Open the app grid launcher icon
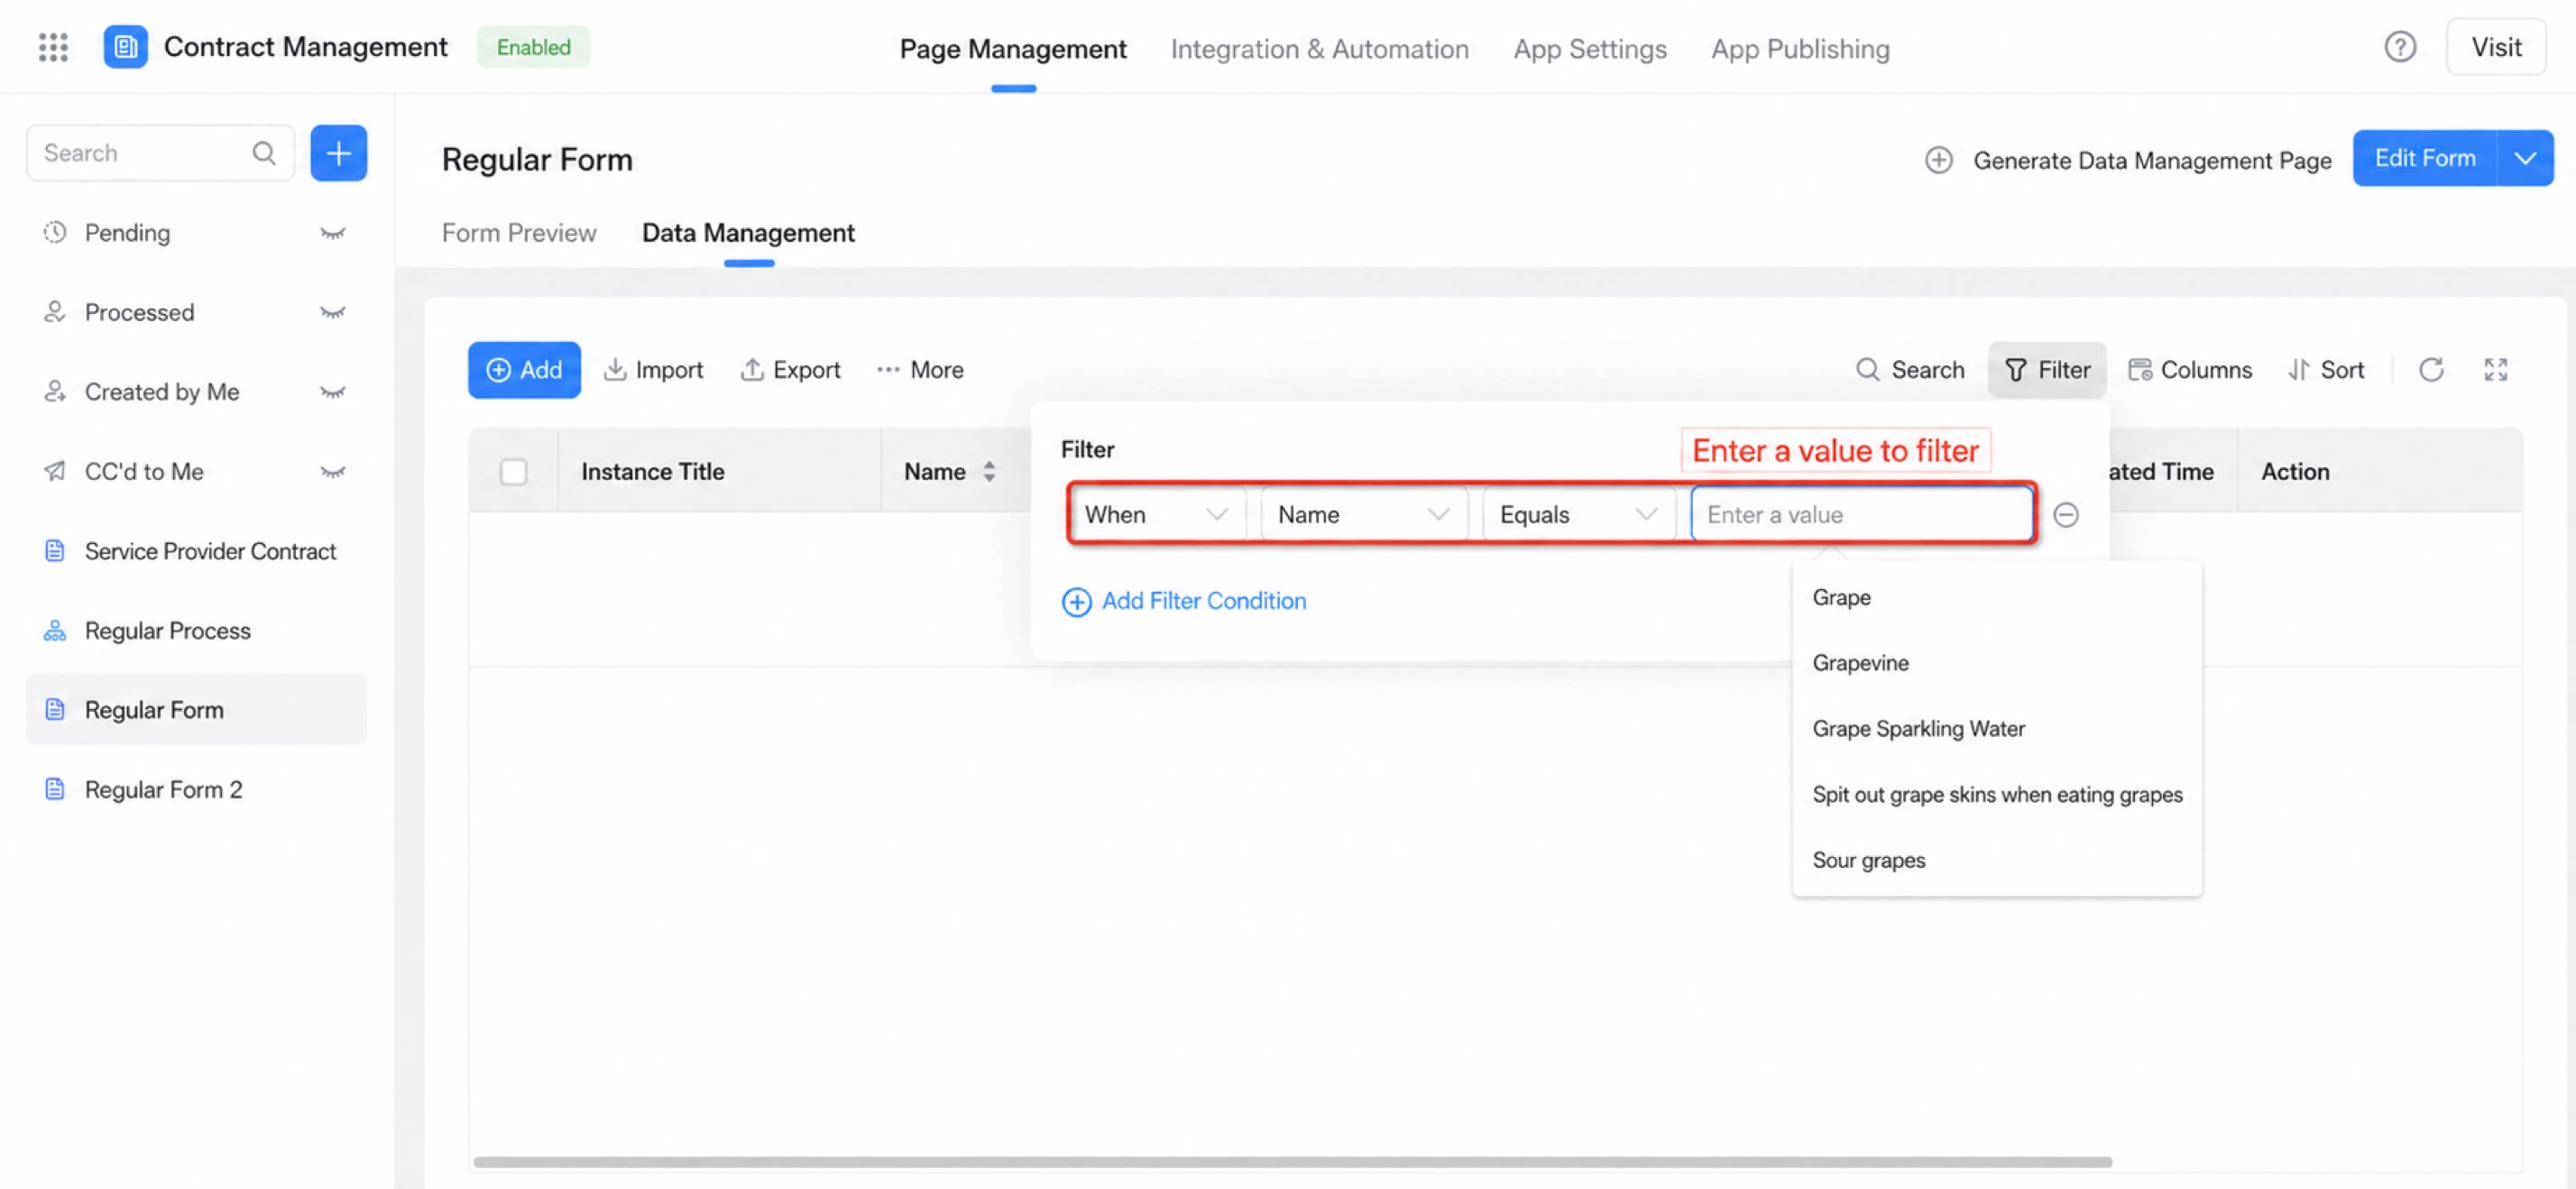This screenshot has width=2576, height=1189. pos(53,47)
